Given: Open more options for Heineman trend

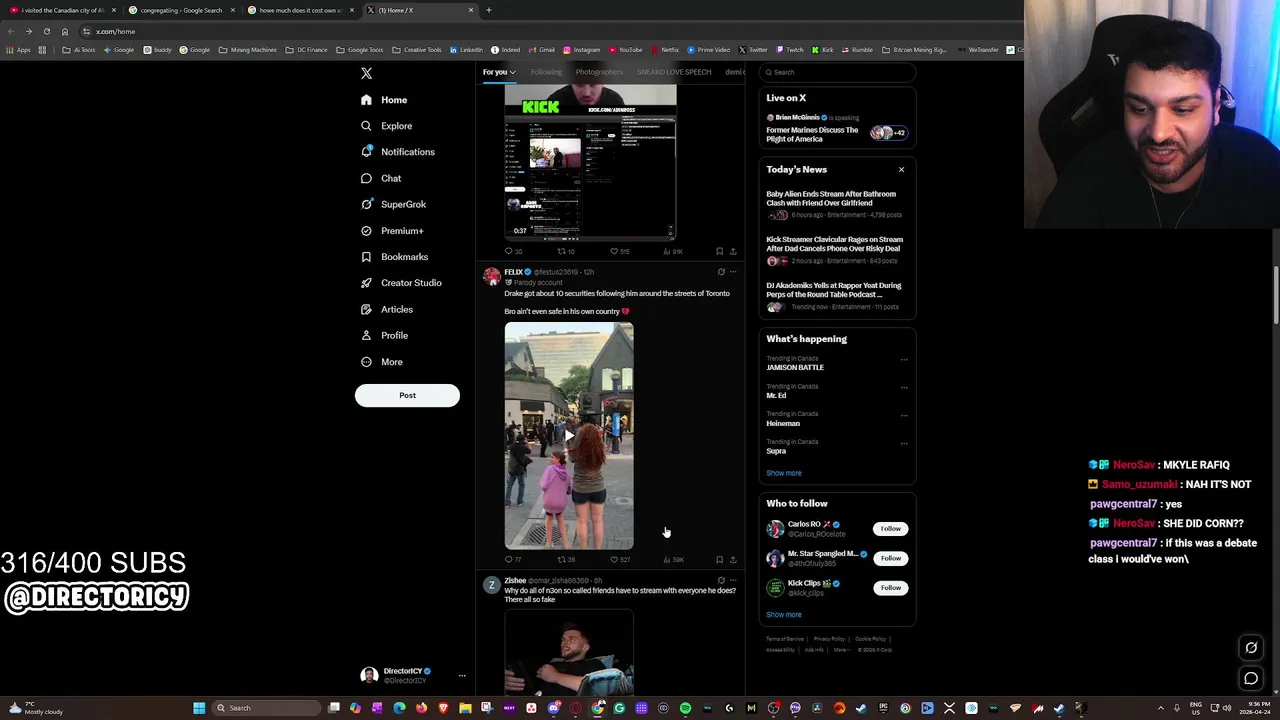Looking at the screenshot, I should (x=904, y=416).
